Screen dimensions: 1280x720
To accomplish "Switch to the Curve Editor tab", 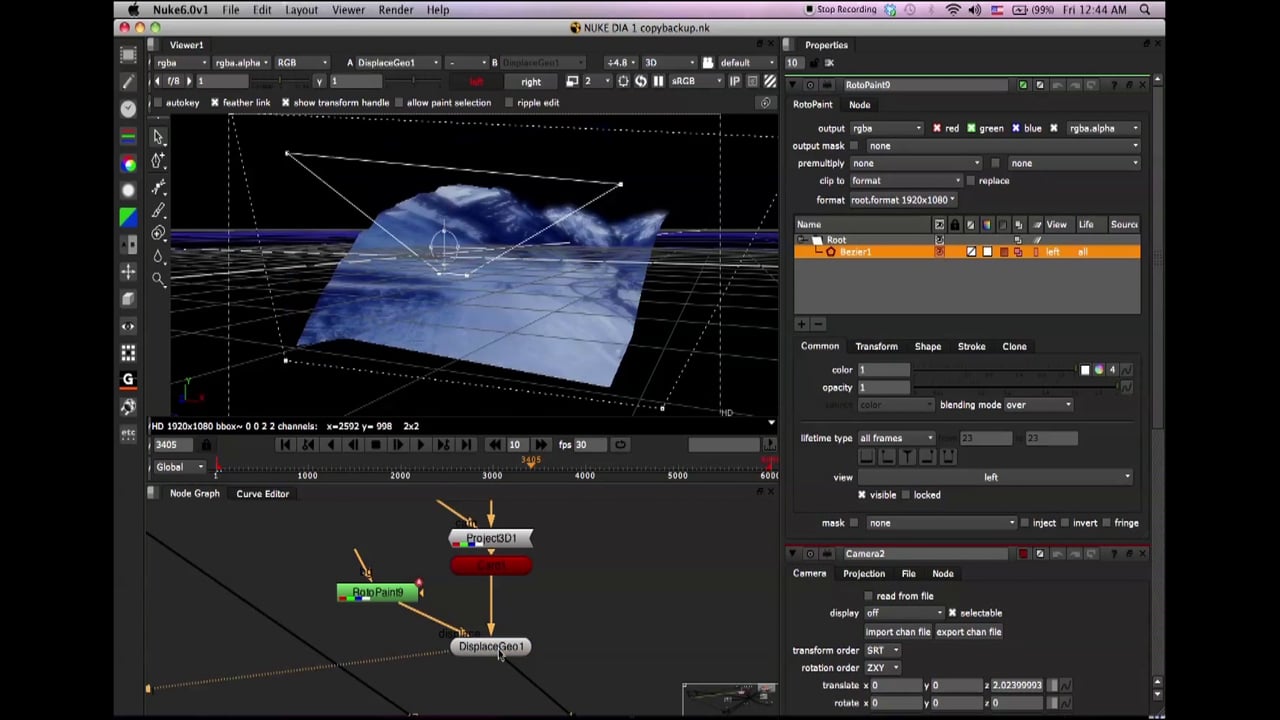I will 262,494.
